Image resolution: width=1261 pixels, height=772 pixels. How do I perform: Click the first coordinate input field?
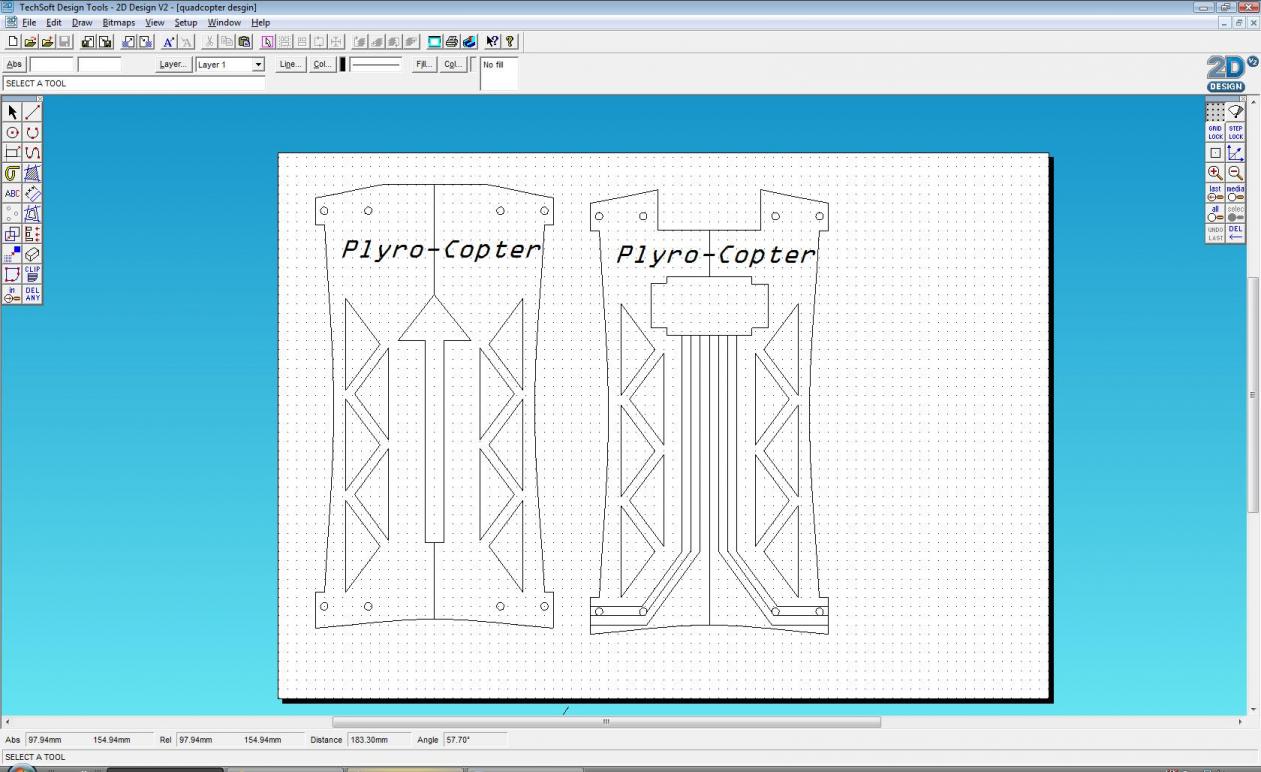pos(51,64)
